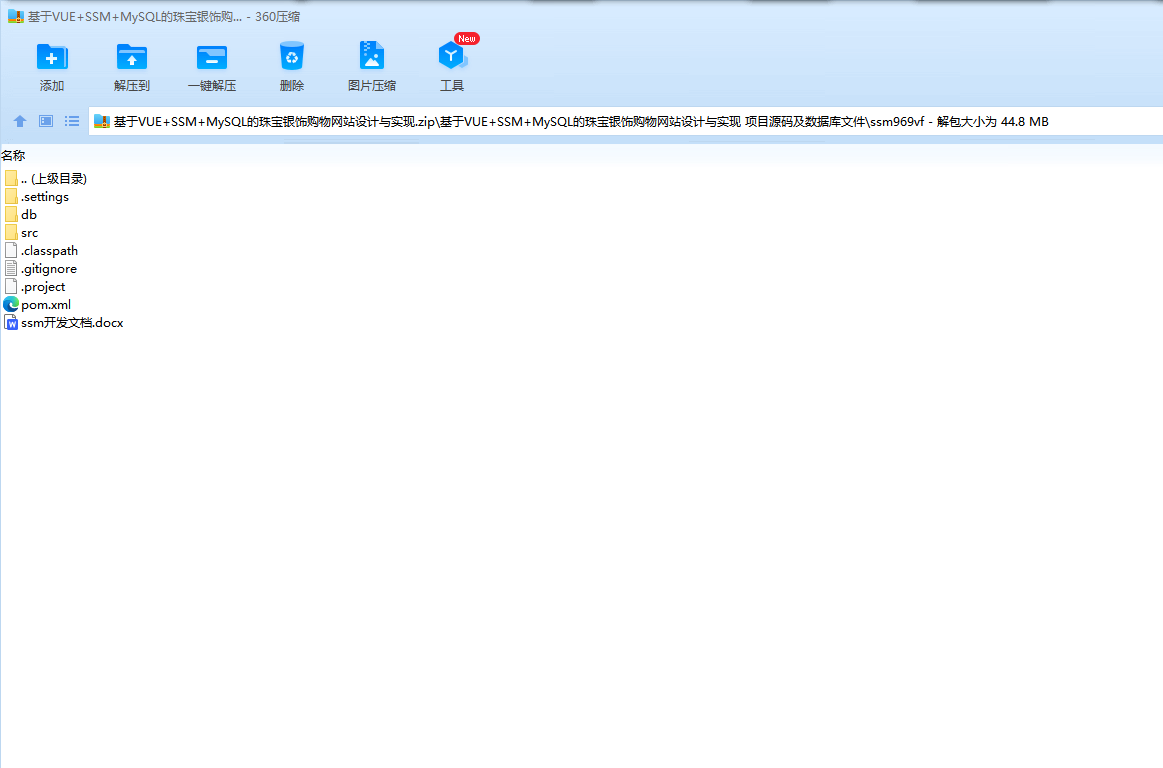The width and height of the screenshot is (1163, 768).
Task: Click the 解压到 (Extract to) icon
Action: coord(132,58)
